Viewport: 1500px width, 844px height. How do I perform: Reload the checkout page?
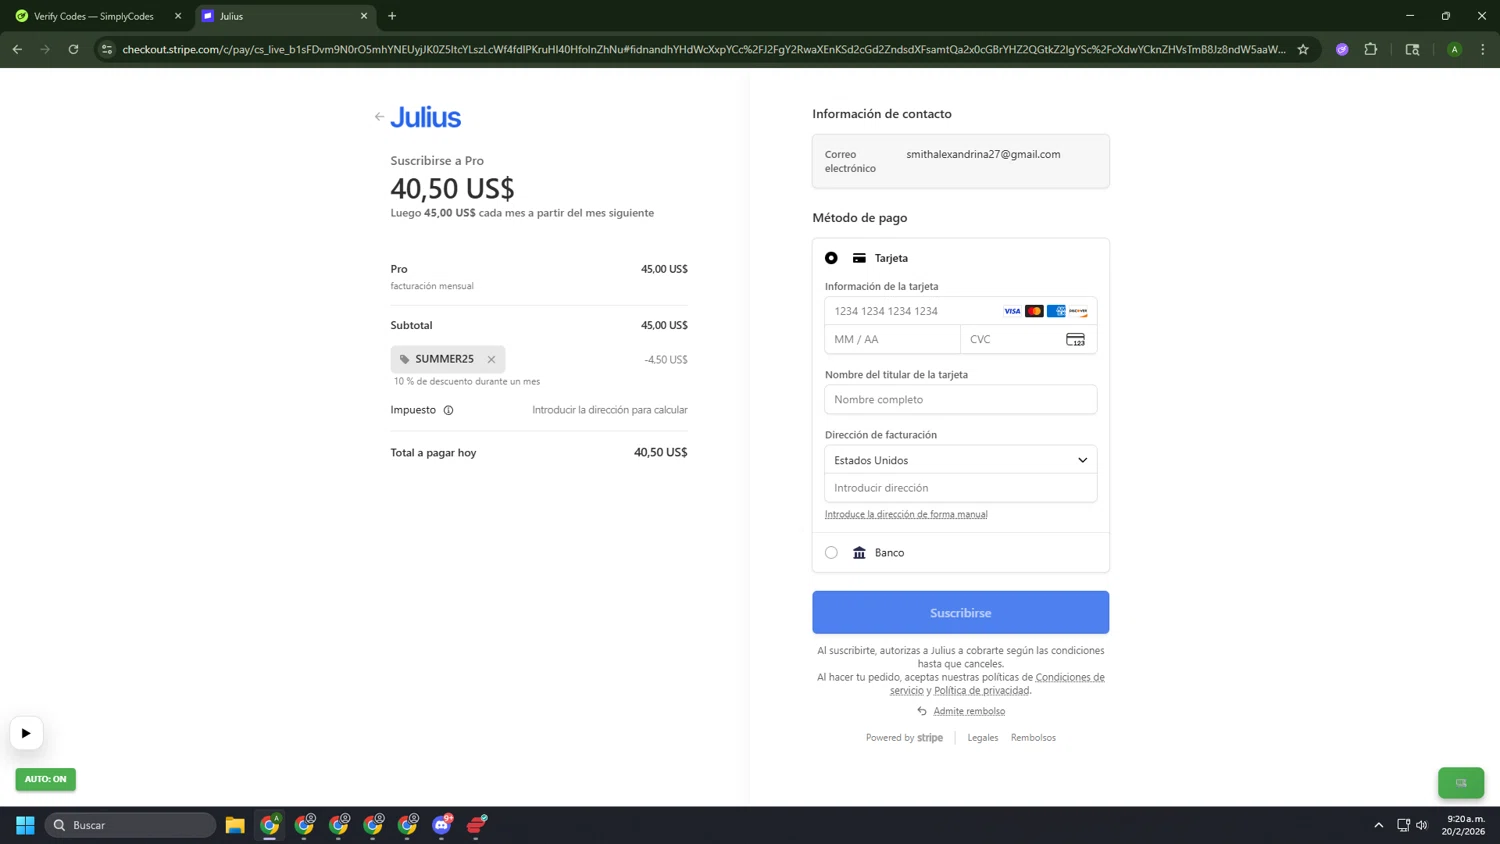(73, 49)
